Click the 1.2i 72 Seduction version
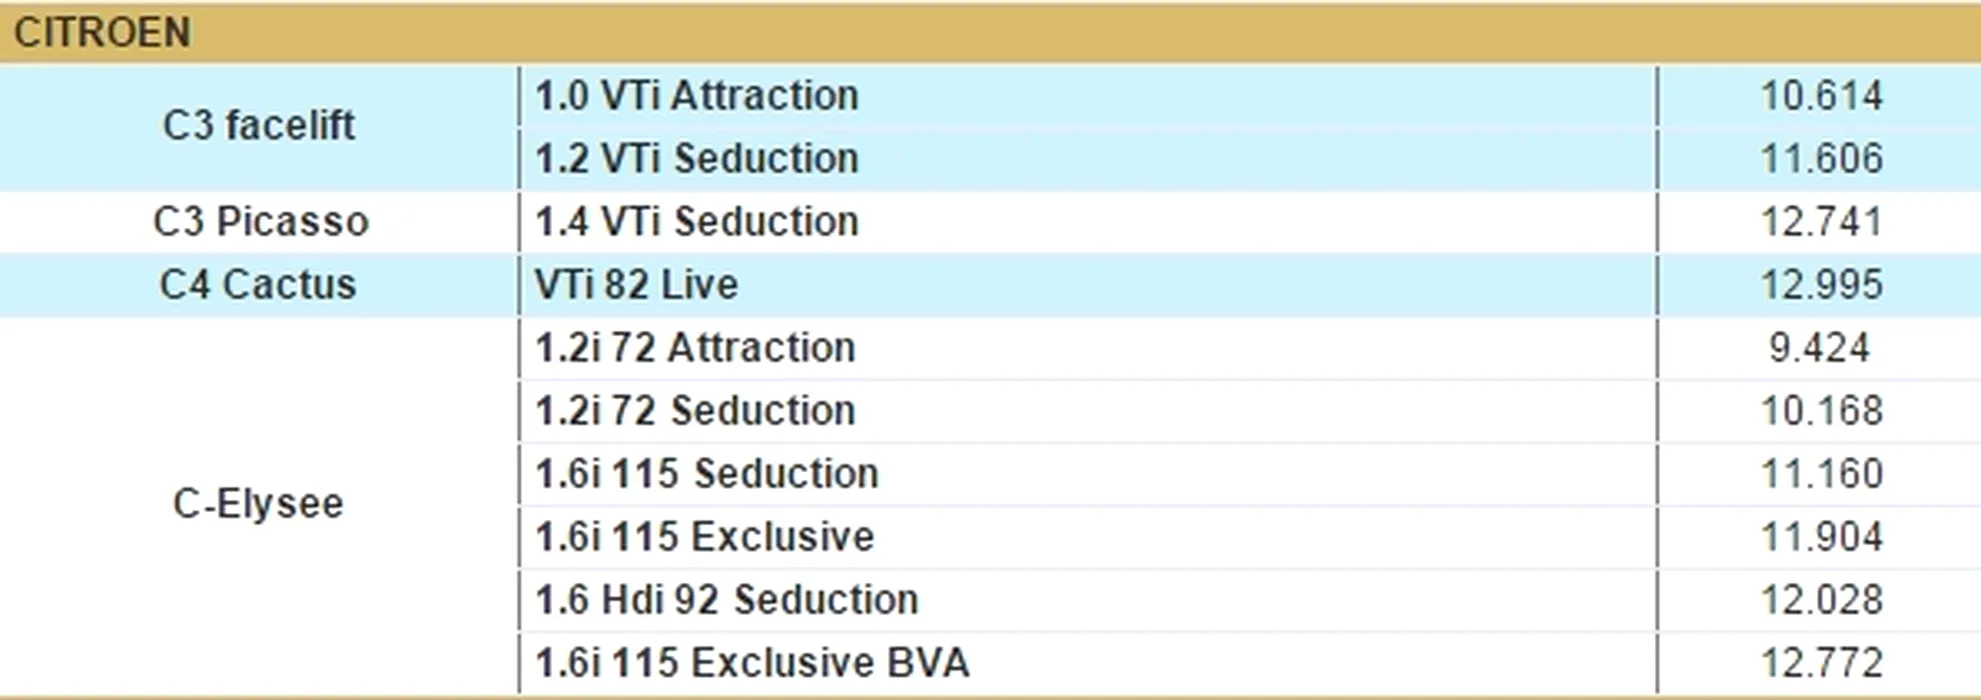Screen dimensions: 1981x700 click(695, 410)
